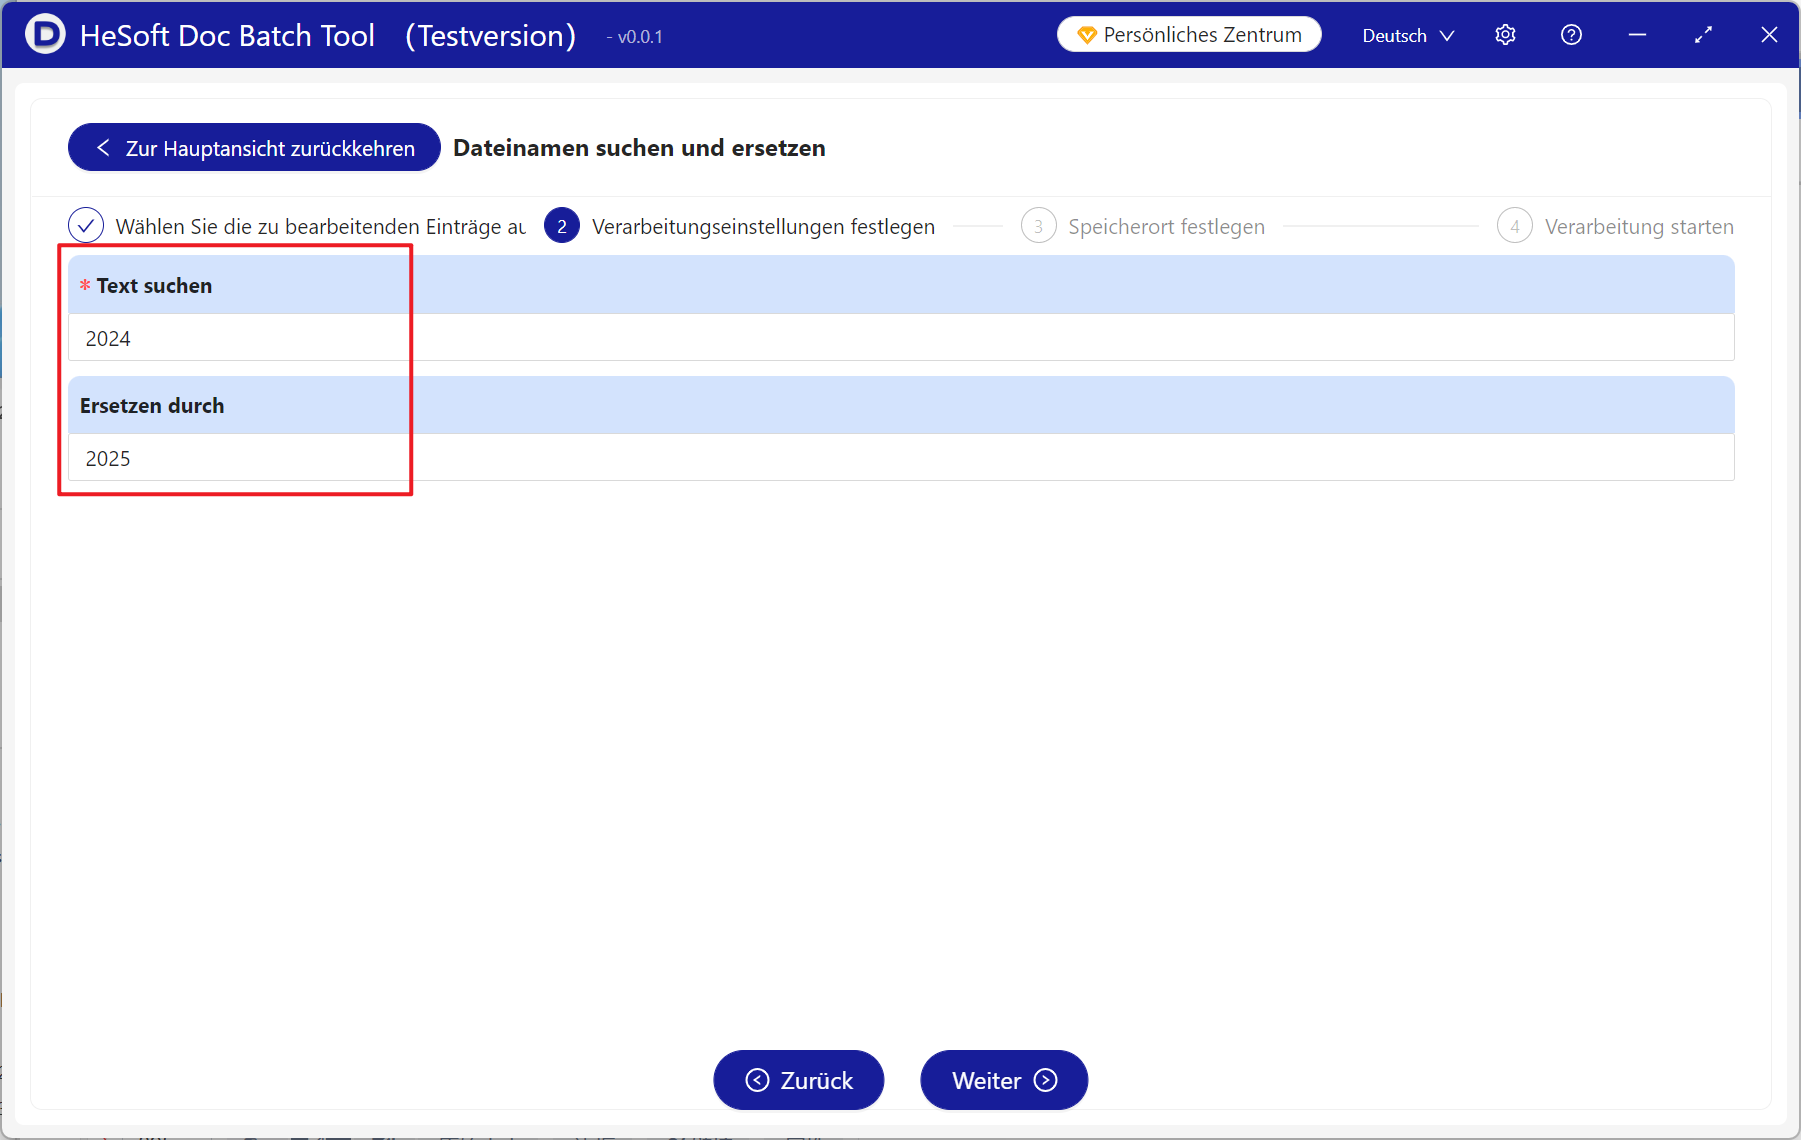1801x1140 pixels.
Task: Click the diamond icon in Persönliches Zentrum
Action: coord(1086,35)
